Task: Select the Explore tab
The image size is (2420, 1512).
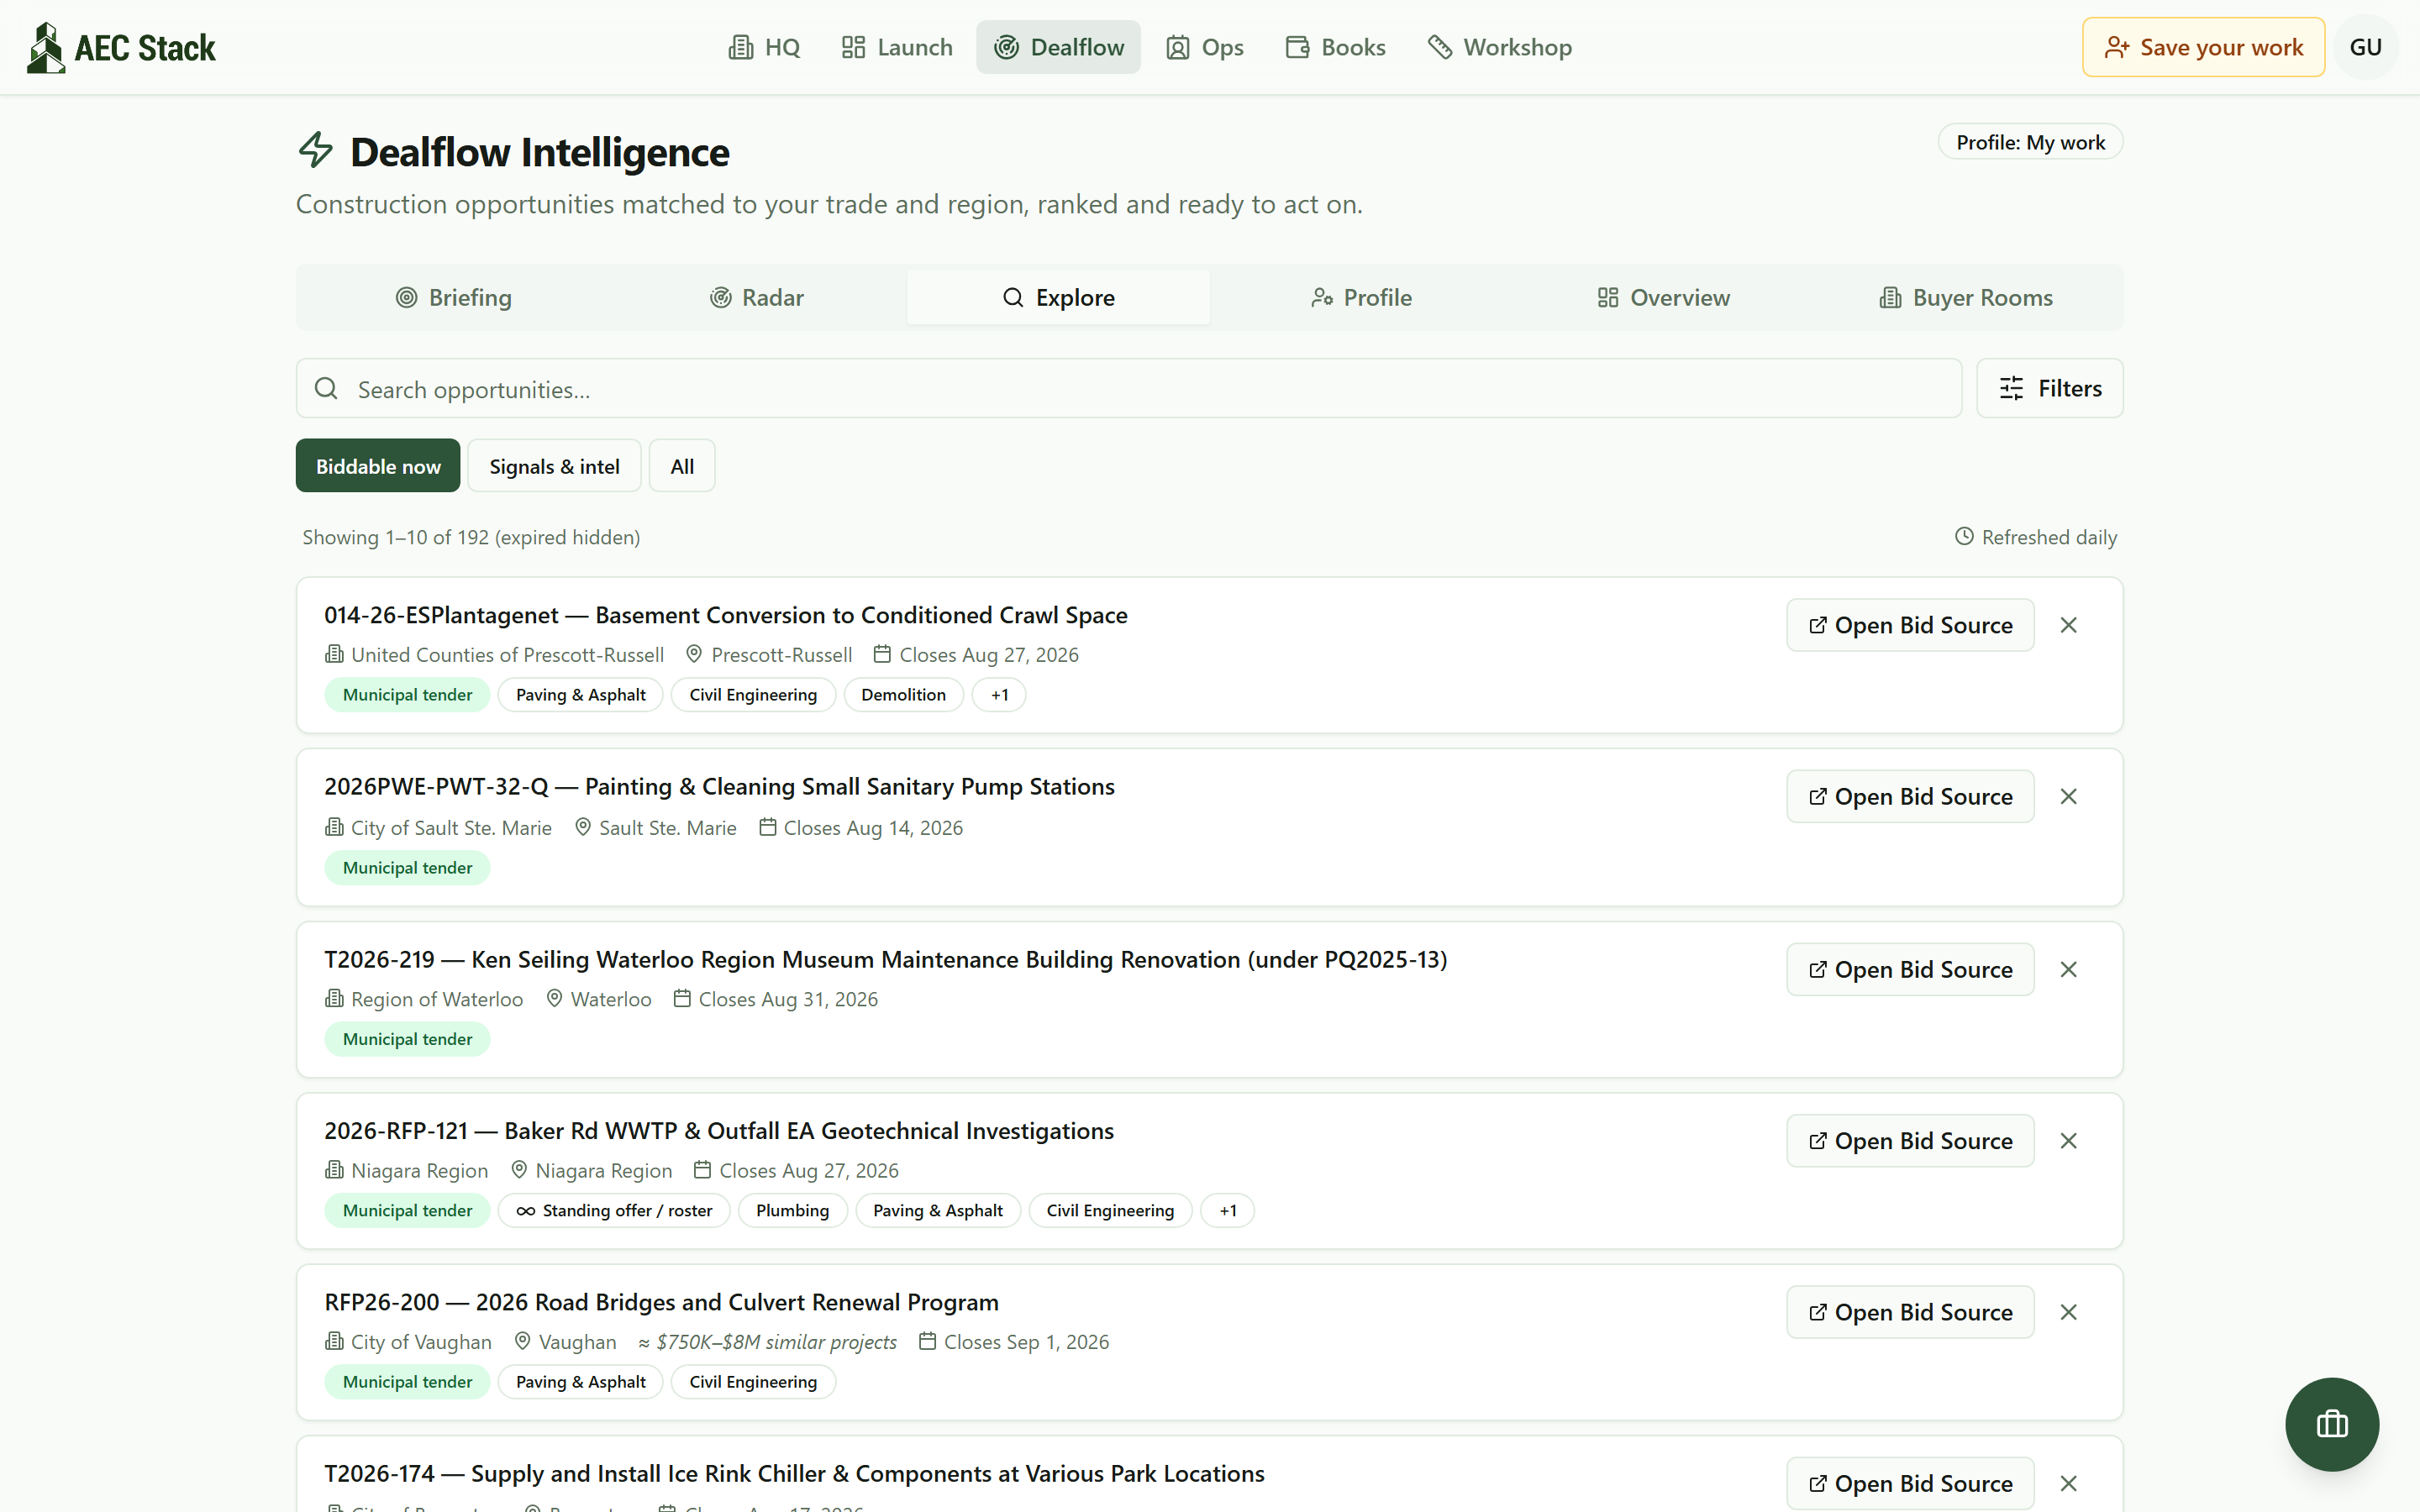Action: pos(1058,297)
